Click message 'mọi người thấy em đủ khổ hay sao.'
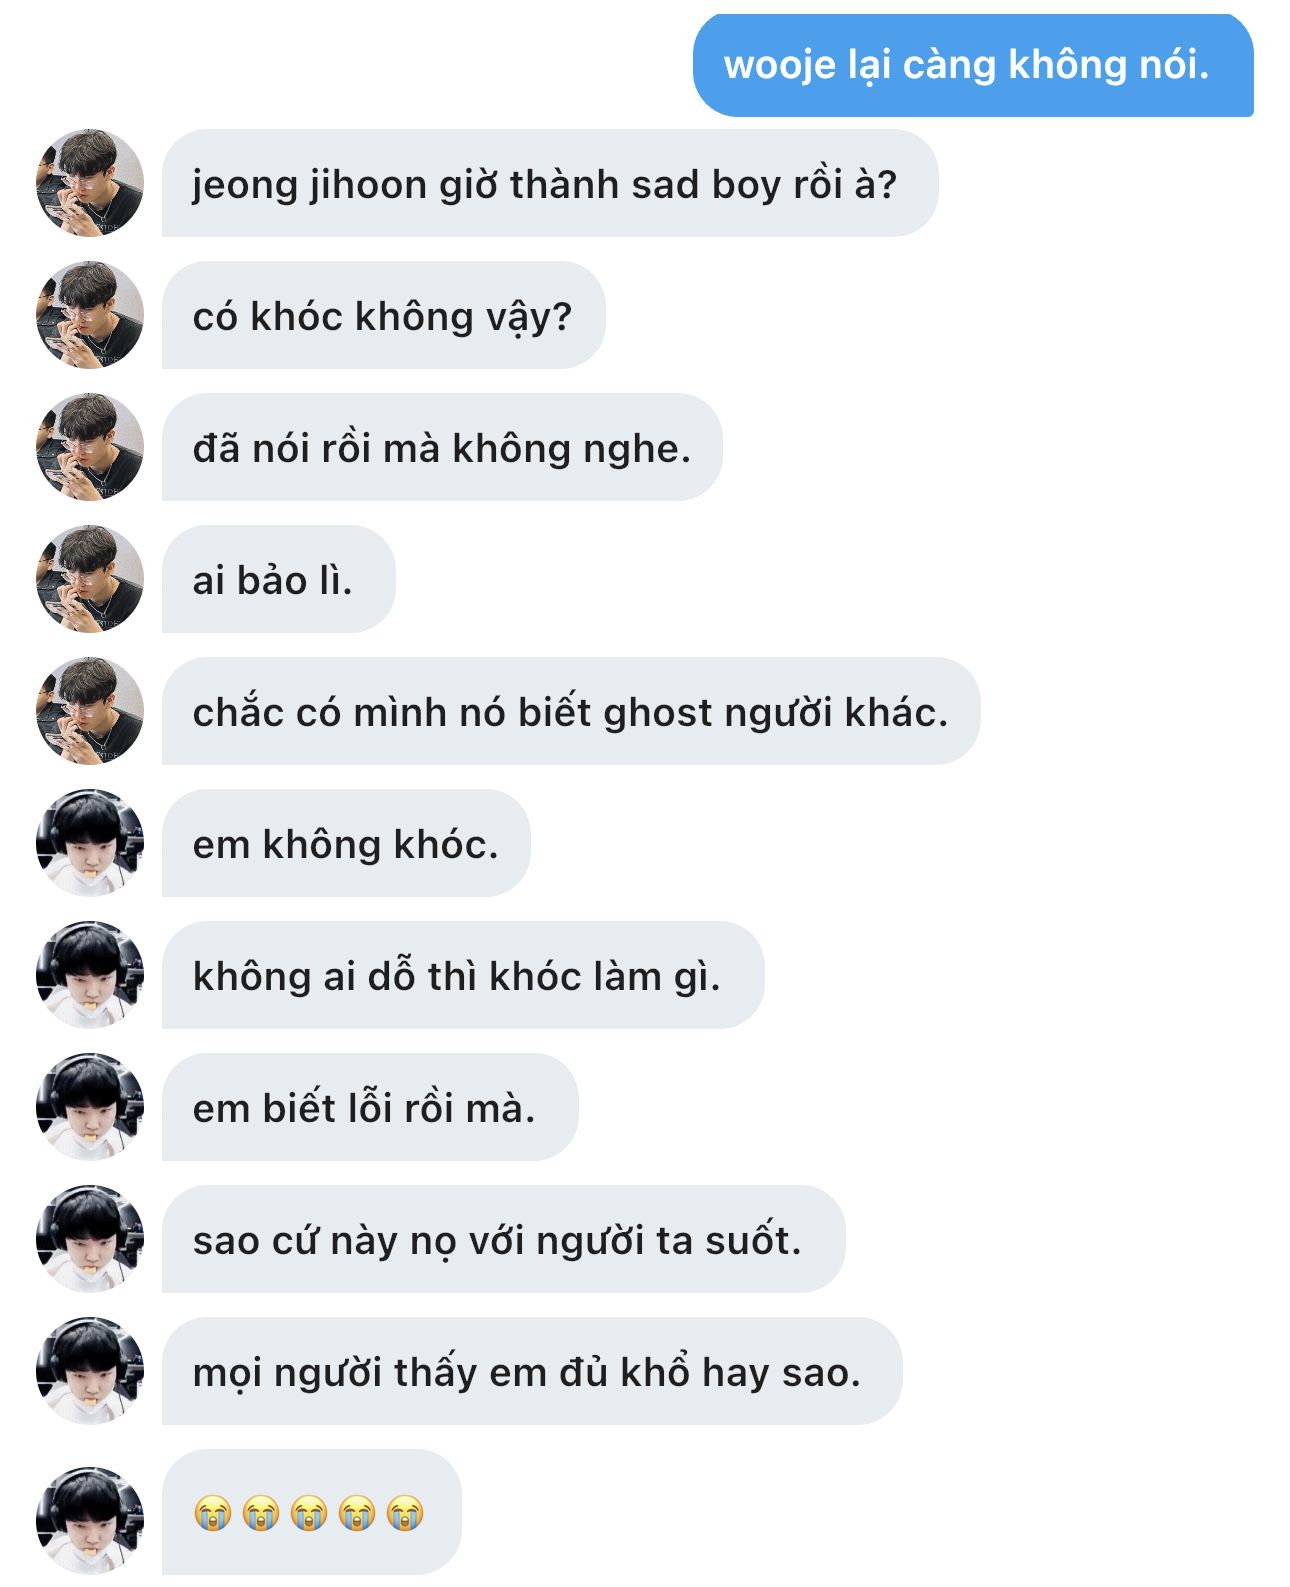 (x=532, y=1371)
